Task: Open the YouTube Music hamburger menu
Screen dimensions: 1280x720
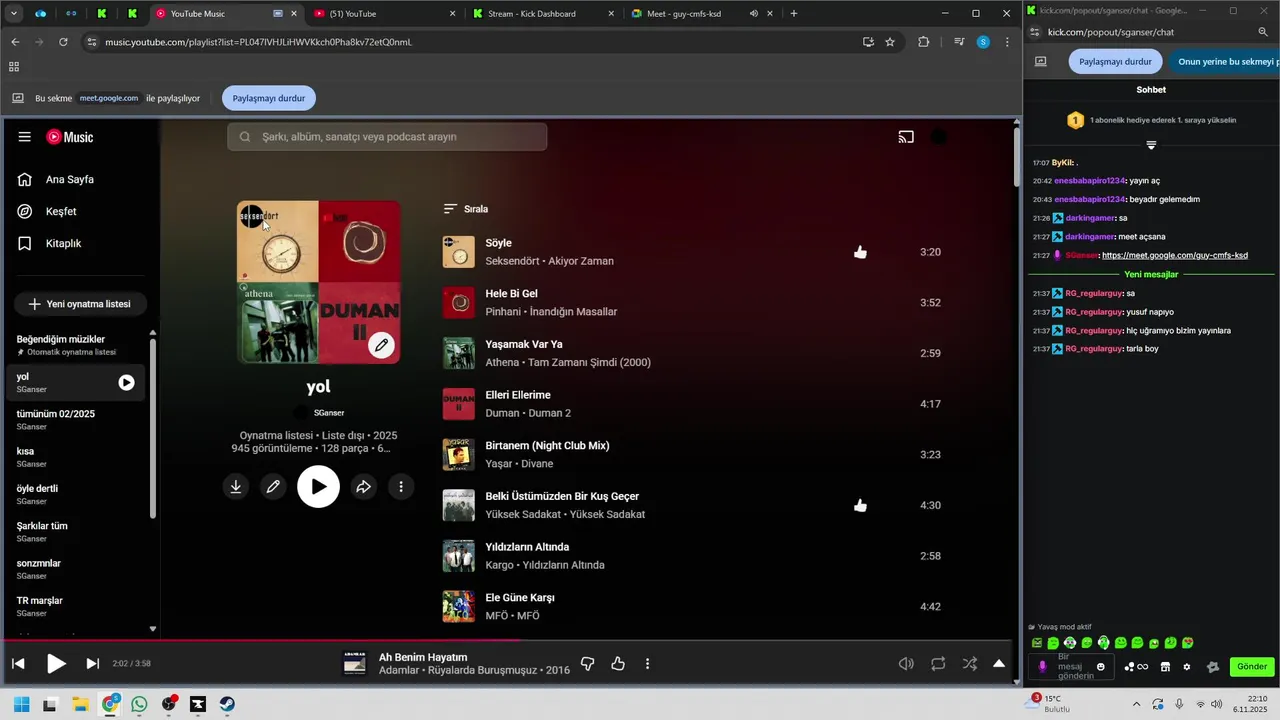Action: pyautogui.click(x=25, y=137)
